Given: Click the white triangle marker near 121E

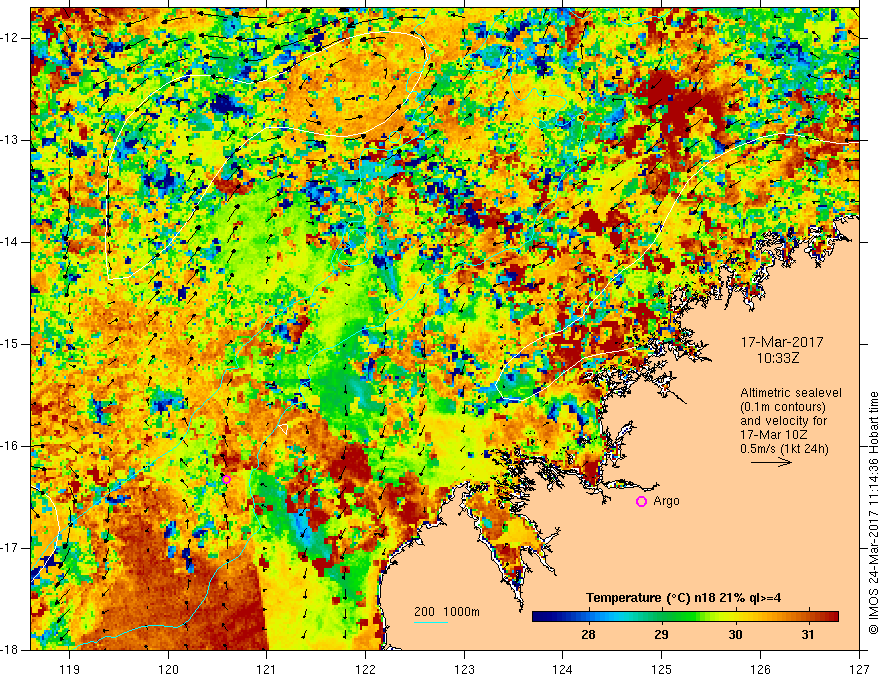Looking at the screenshot, I should [284, 429].
